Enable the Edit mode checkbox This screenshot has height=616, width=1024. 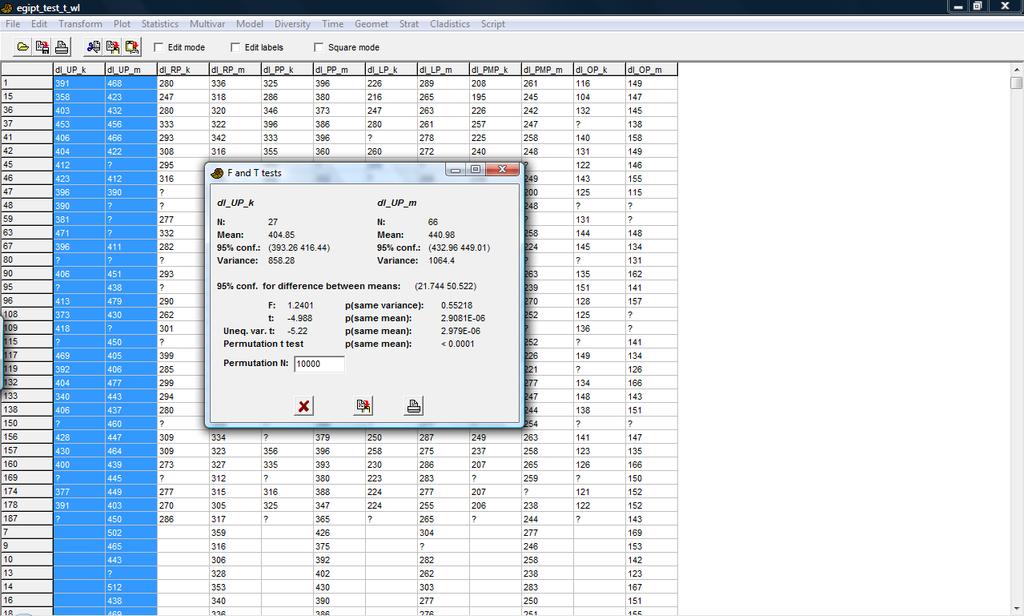click(158, 47)
